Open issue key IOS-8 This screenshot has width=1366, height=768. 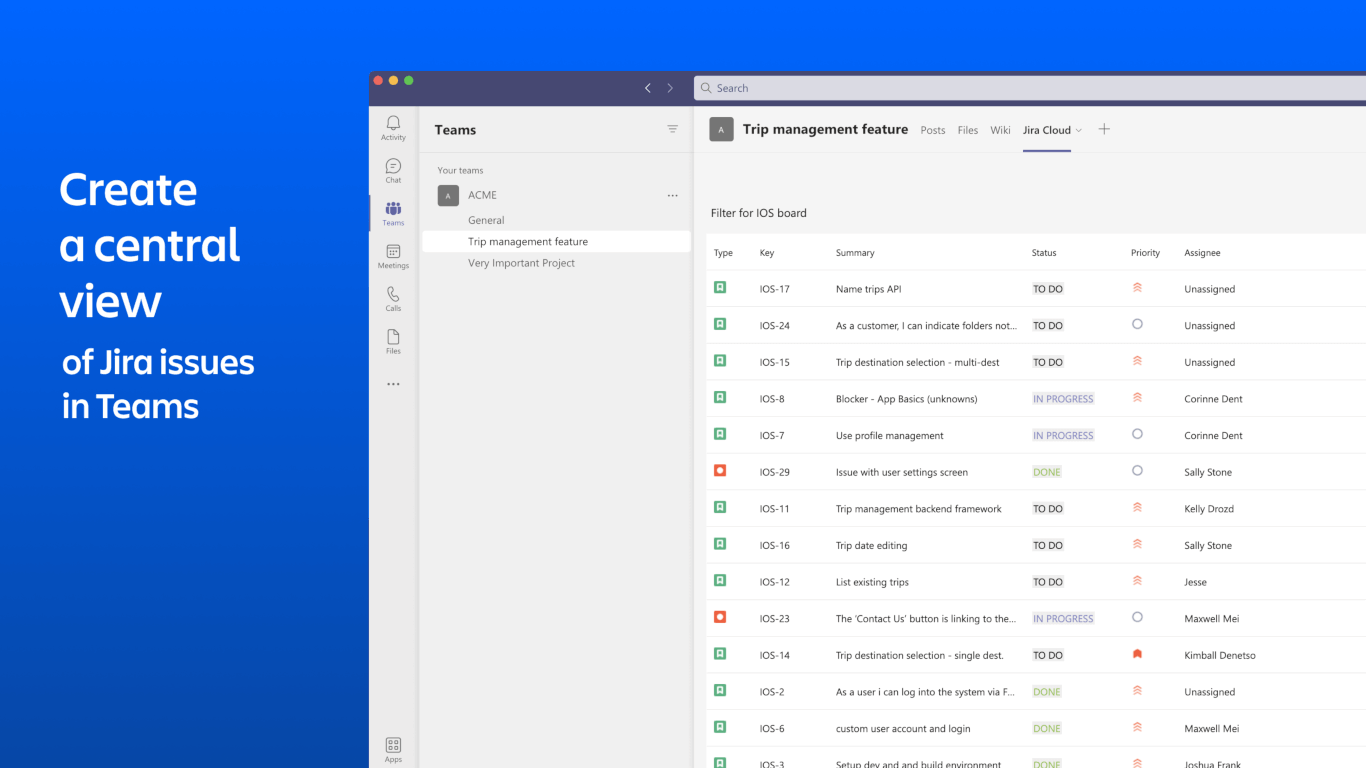click(x=772, y=399)
